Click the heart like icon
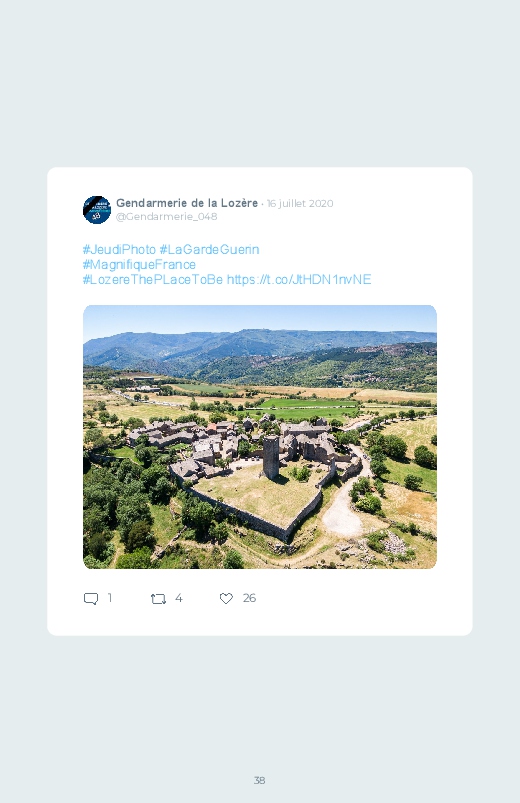520x803 pixels. pos(226,598)
